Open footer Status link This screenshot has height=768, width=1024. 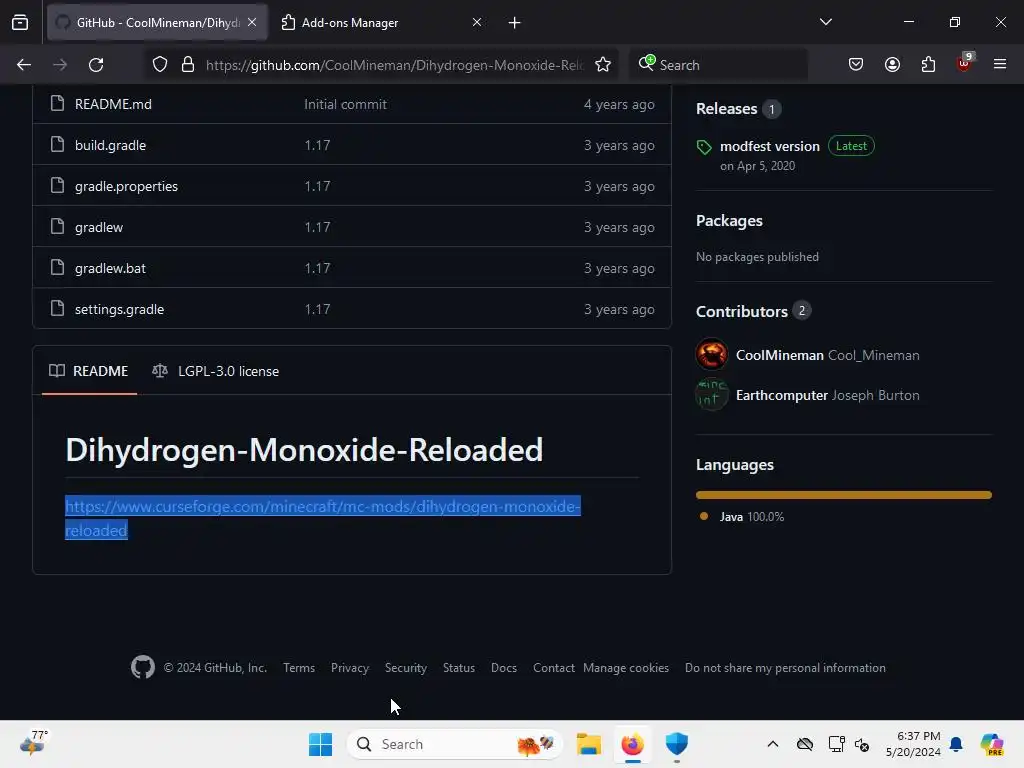pos(458,667)
